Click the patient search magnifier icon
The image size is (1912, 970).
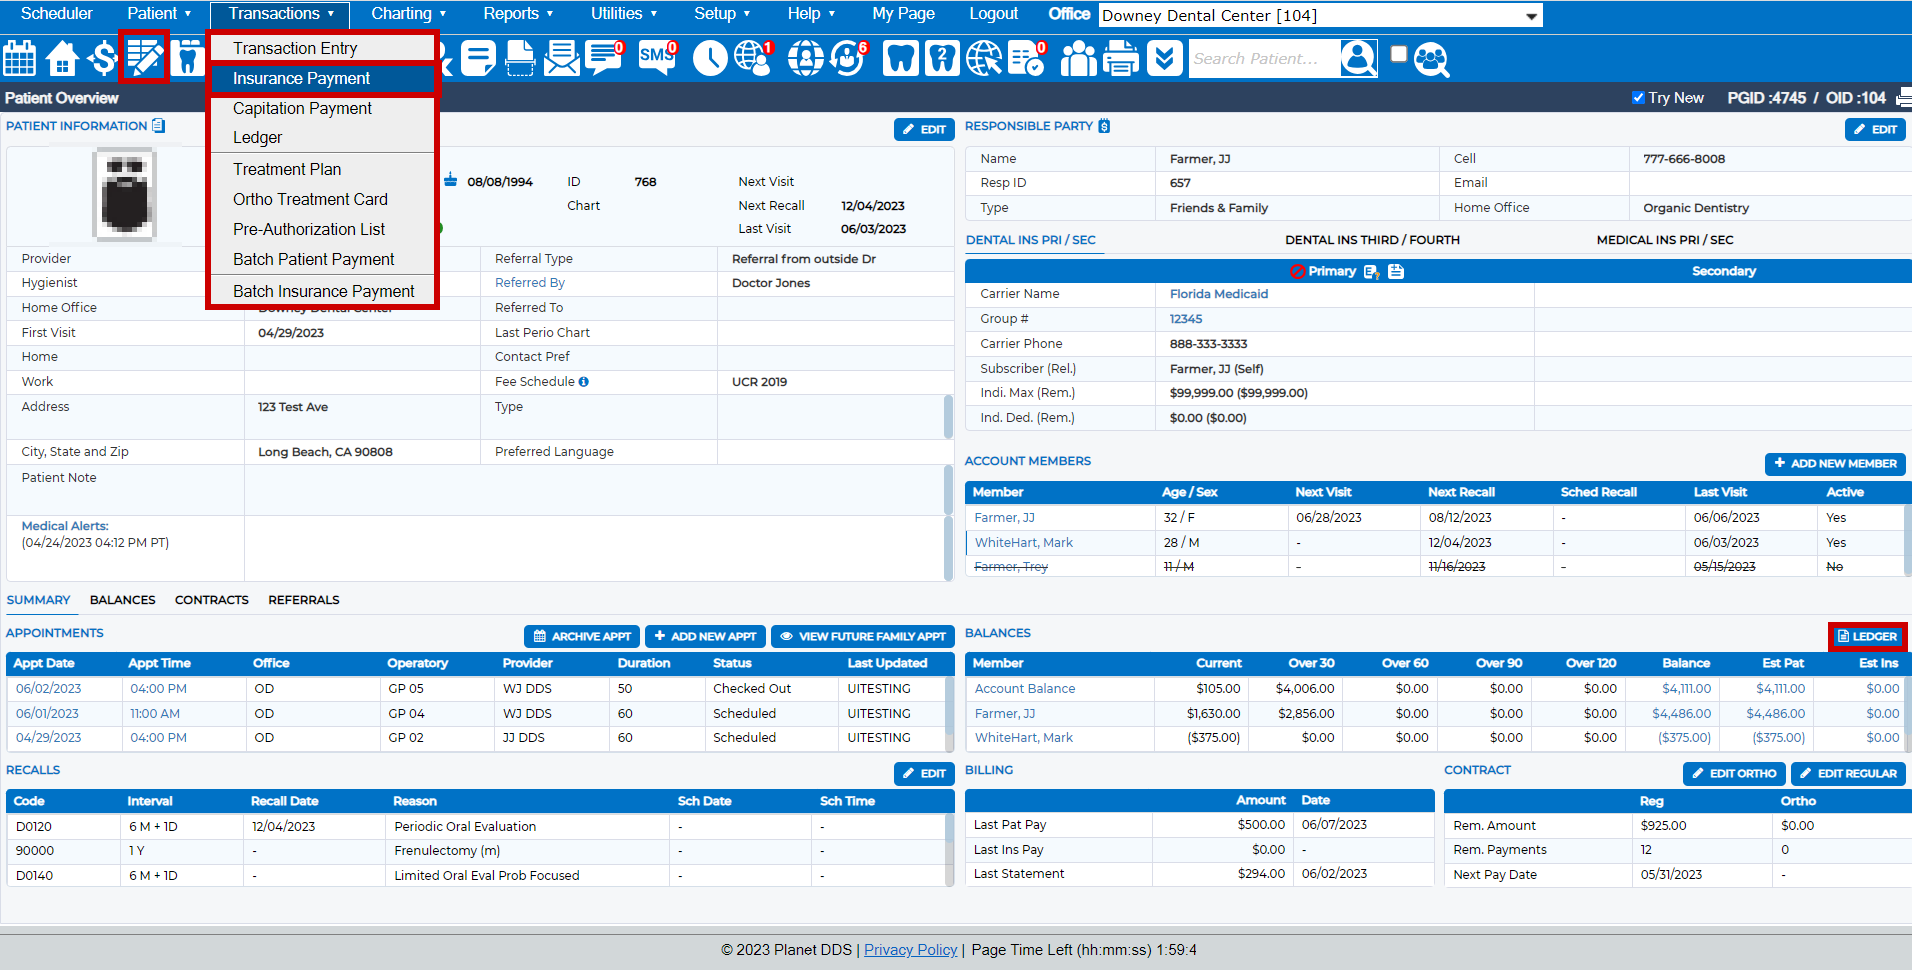coord(1357,57)
